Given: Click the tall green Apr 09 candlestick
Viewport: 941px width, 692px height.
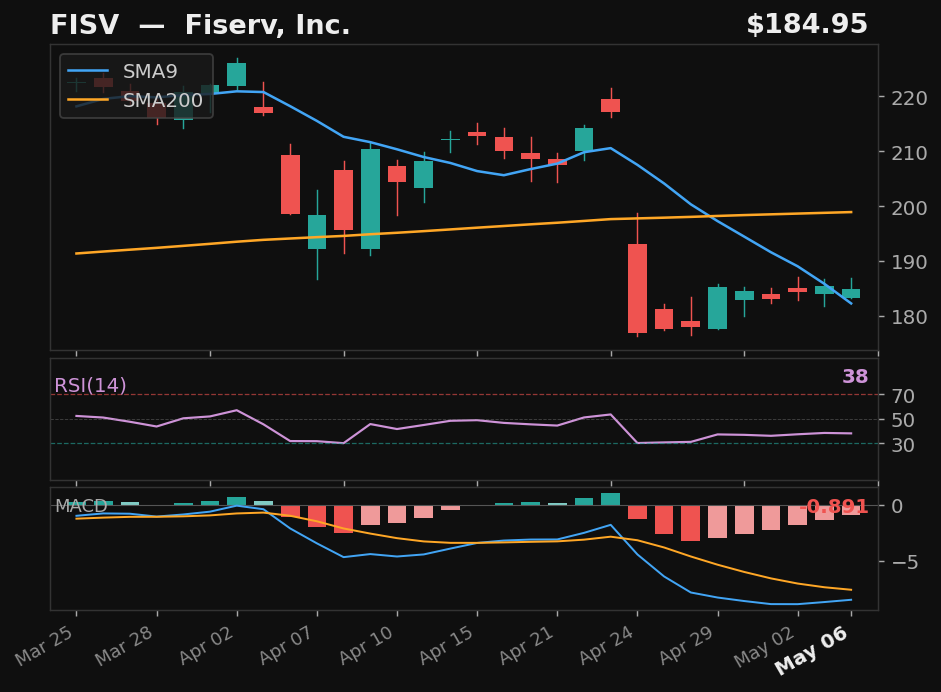Looking at the screenshot, I should tap(370, 199).
